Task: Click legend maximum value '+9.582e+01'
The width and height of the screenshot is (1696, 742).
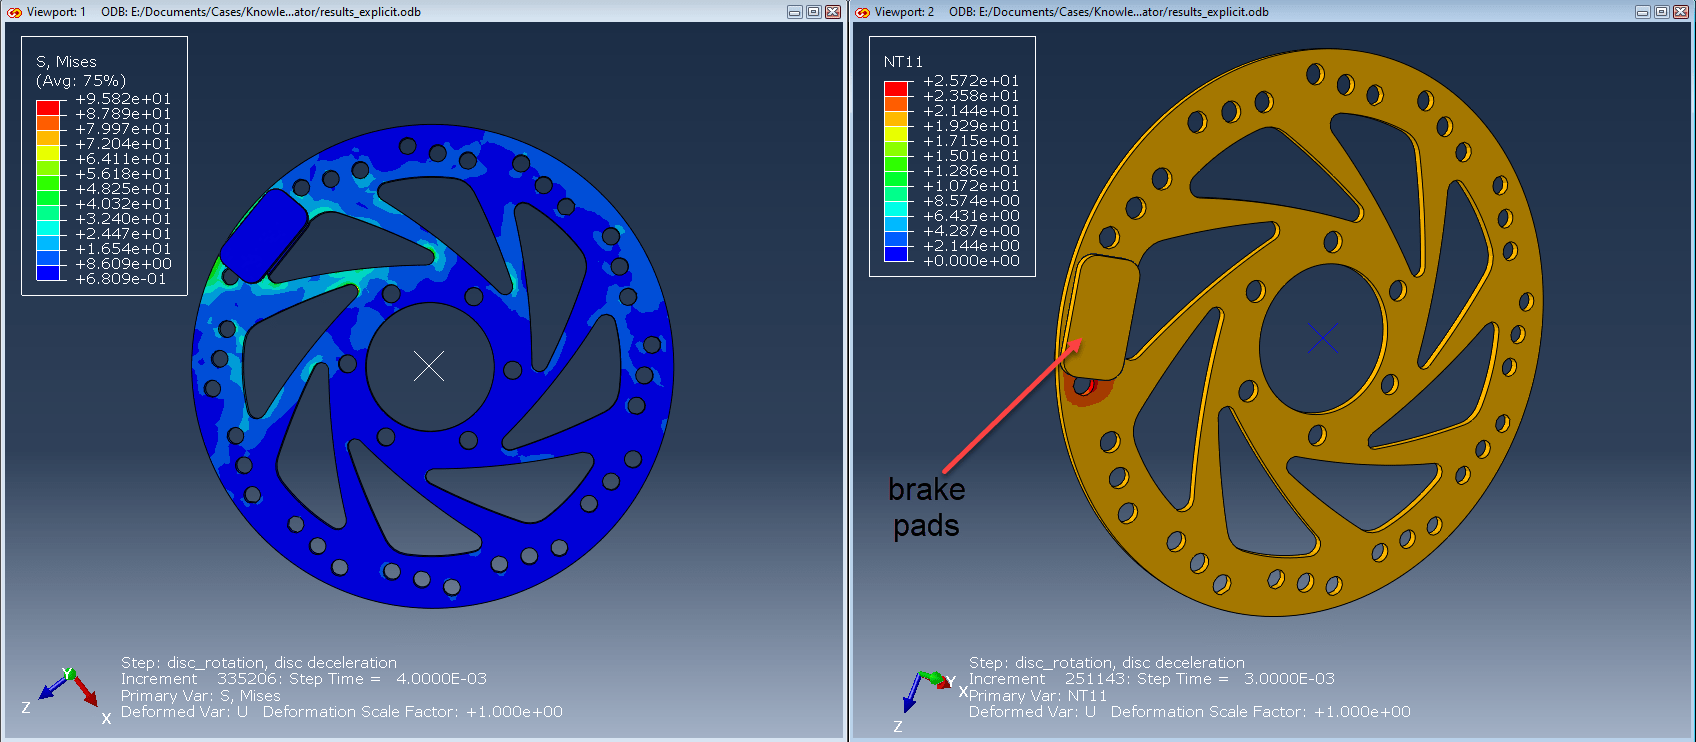Action: [123, 99]
